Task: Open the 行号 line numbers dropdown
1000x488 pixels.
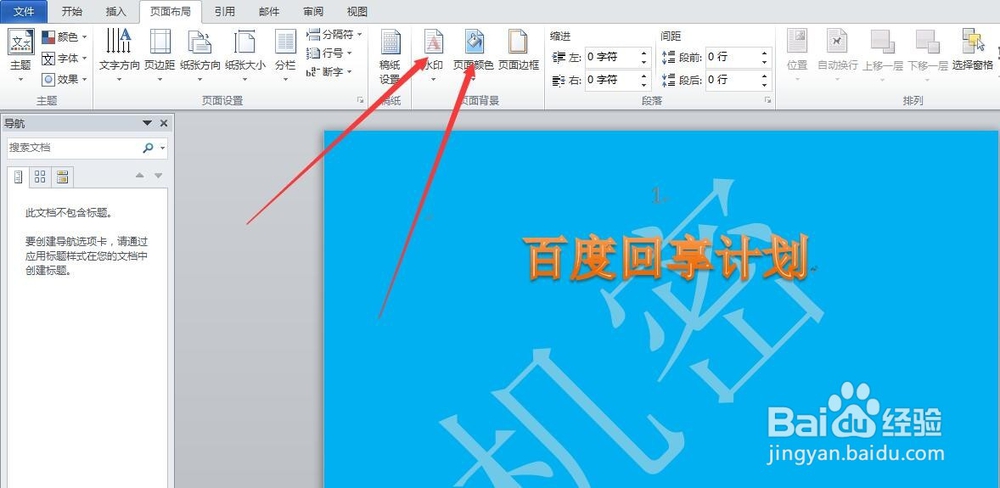Action: point(329,53)
